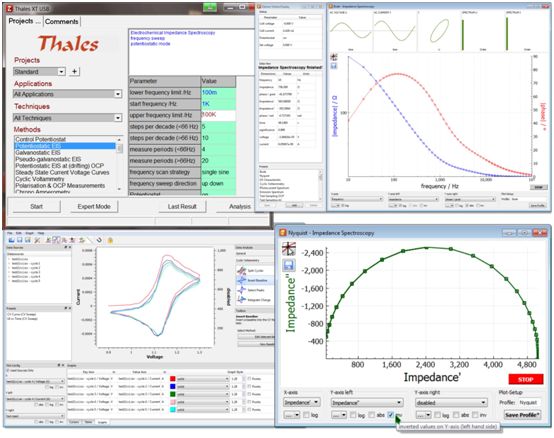Click crosshair cursor icon in Bode window
Viewport: 554px width, 438px height.
pyautogui.click(x=334, y=57)
